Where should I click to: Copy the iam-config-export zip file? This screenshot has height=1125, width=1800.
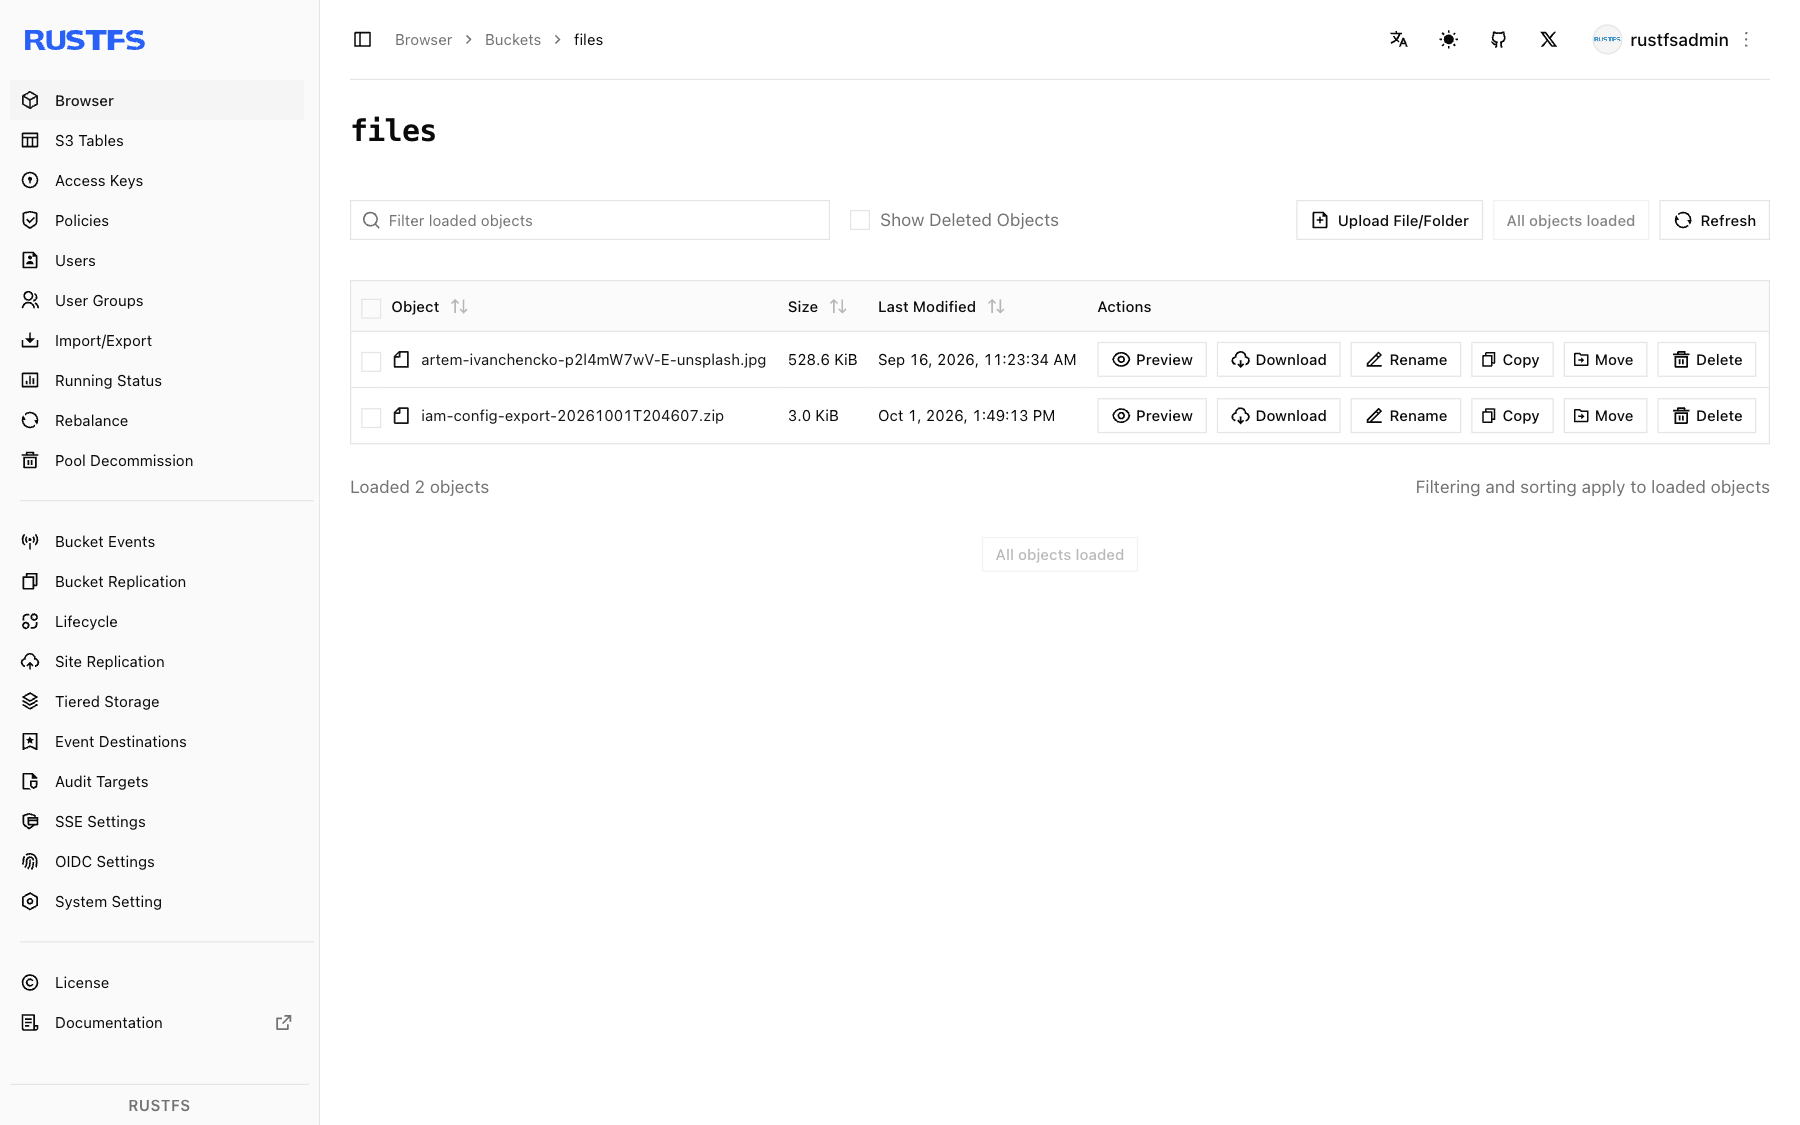pyautogui.click(x=1512, y=416)
